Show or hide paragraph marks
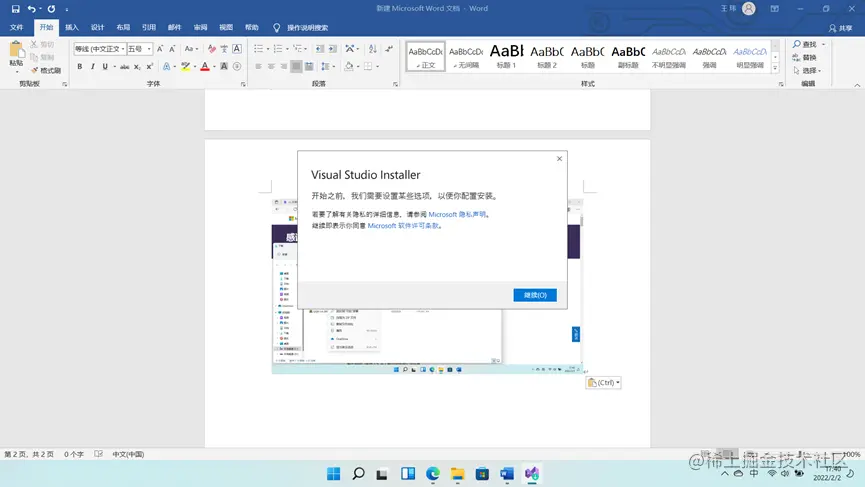Screen dimensions: 865x487 tap(389, 49)
